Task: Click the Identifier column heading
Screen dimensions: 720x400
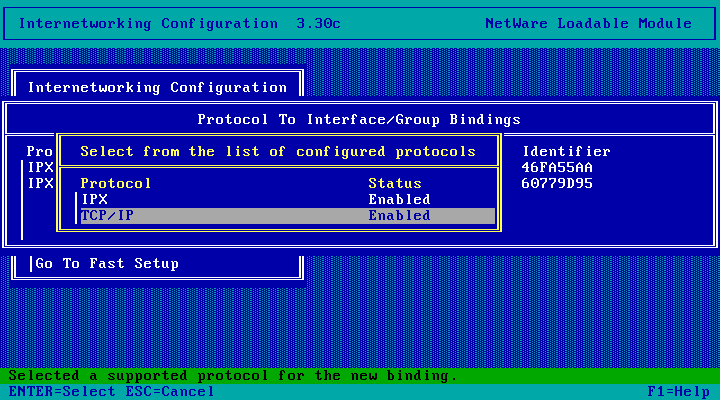Action: click(x=566, y=151)
